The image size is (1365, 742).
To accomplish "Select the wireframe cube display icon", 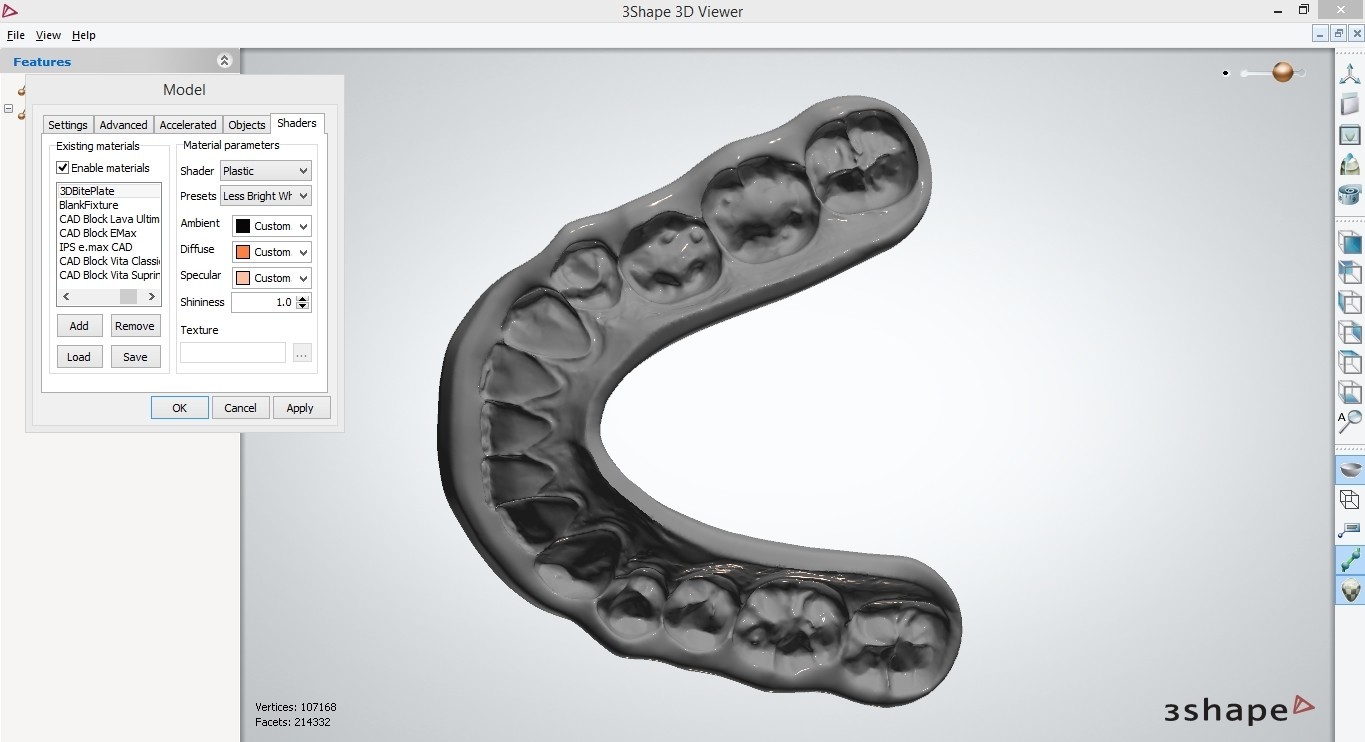I will point(1349,499).
